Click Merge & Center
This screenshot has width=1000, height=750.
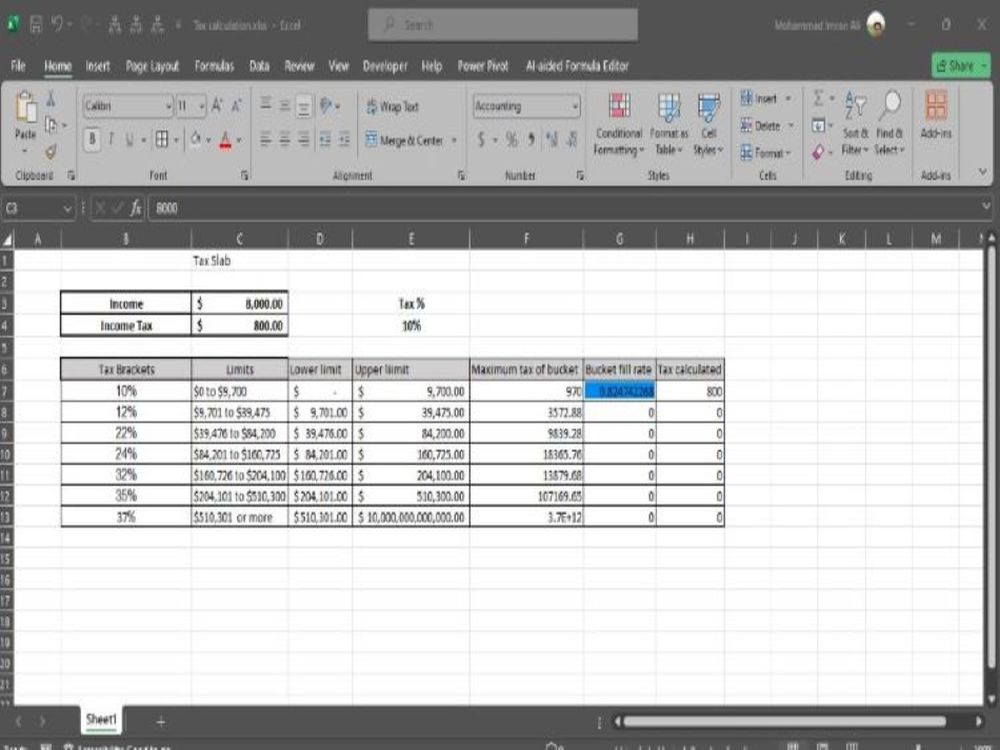404,140
